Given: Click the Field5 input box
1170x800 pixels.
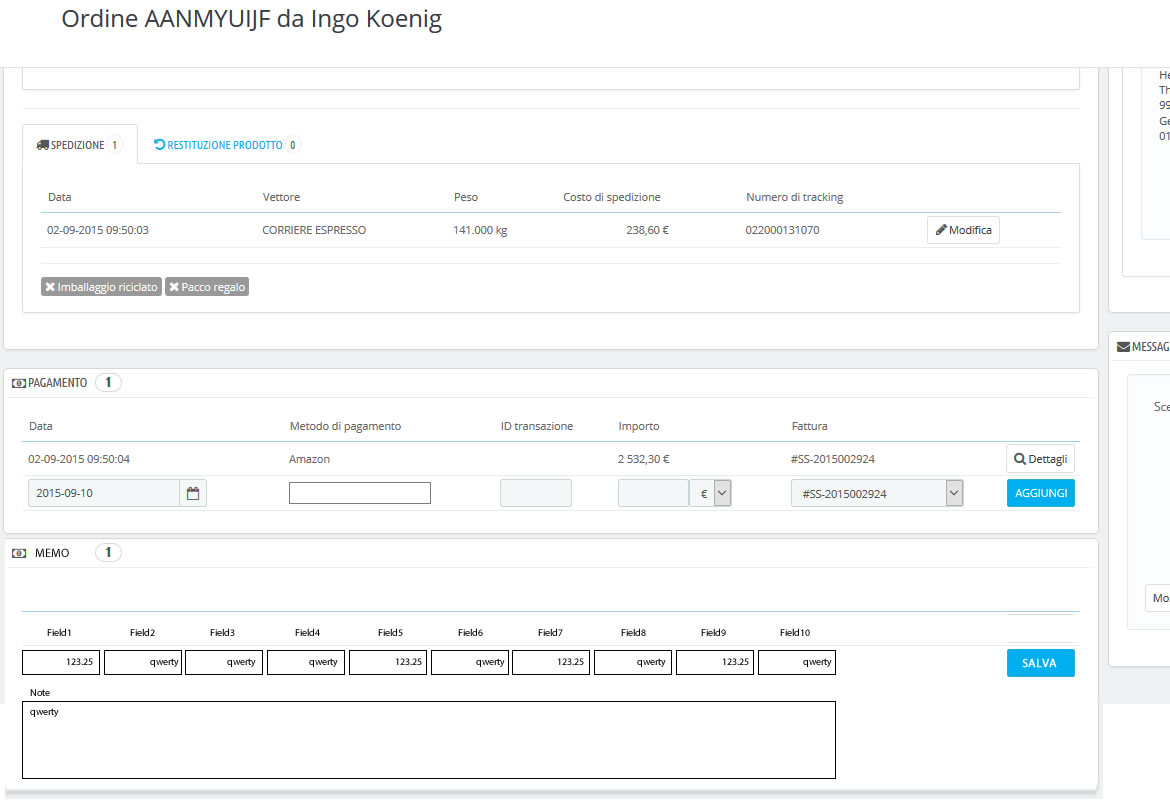Looking at the screenshot, I should point(388,662).
